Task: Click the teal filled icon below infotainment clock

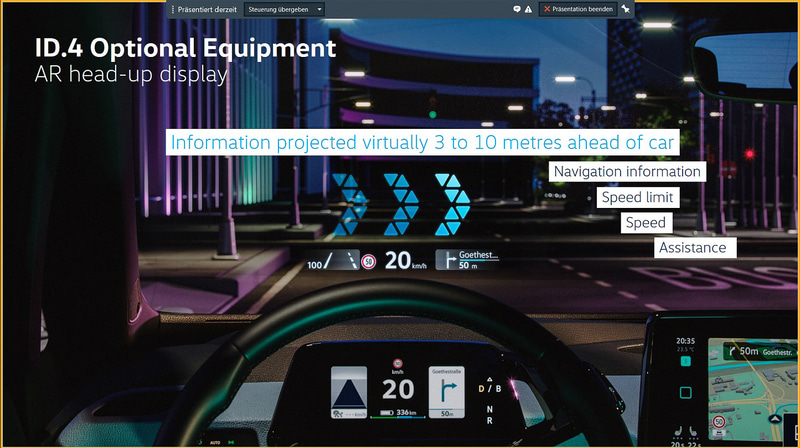Action: click(685, 361)
